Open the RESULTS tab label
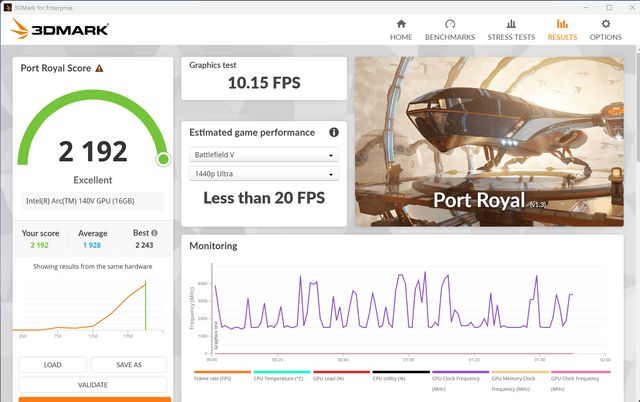 tap(562, 37)
